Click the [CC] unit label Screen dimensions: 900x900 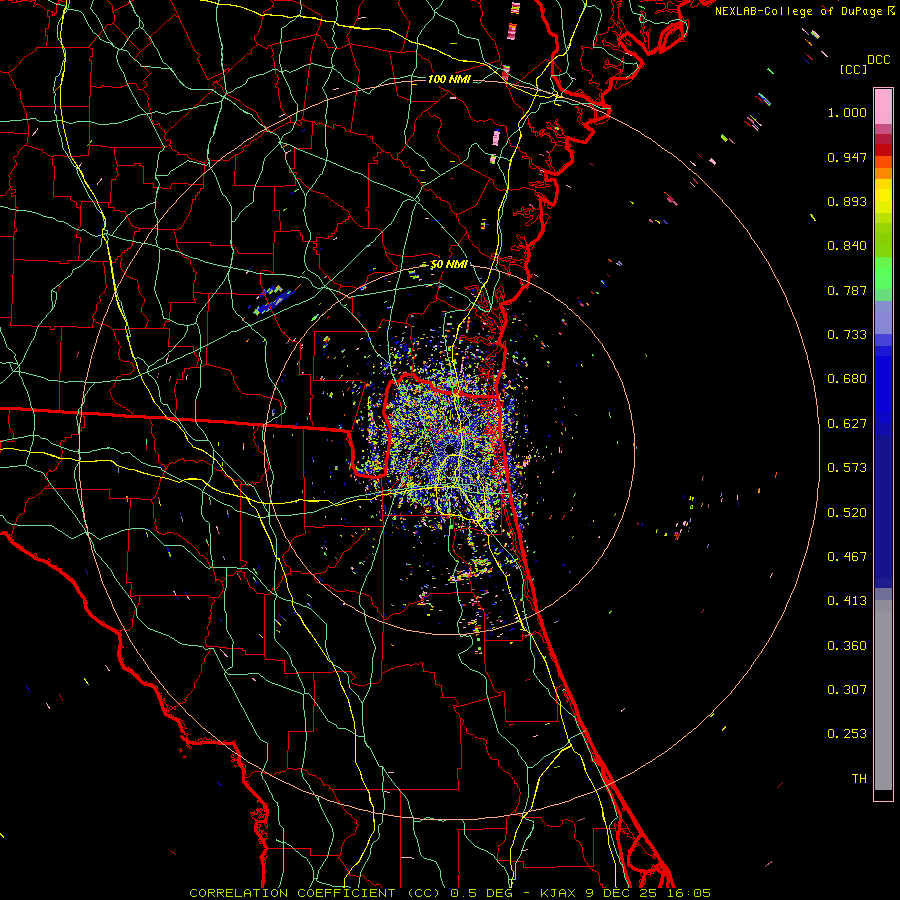(853, 69)
